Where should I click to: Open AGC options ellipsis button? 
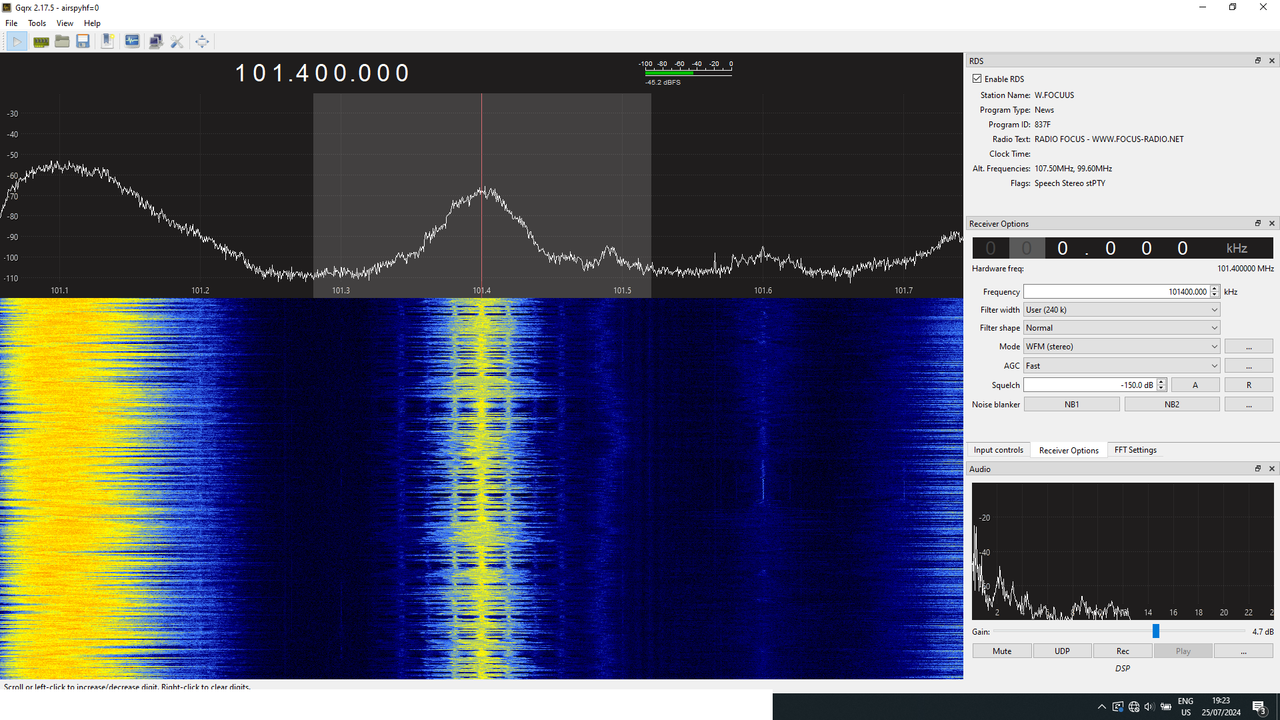1249,366
